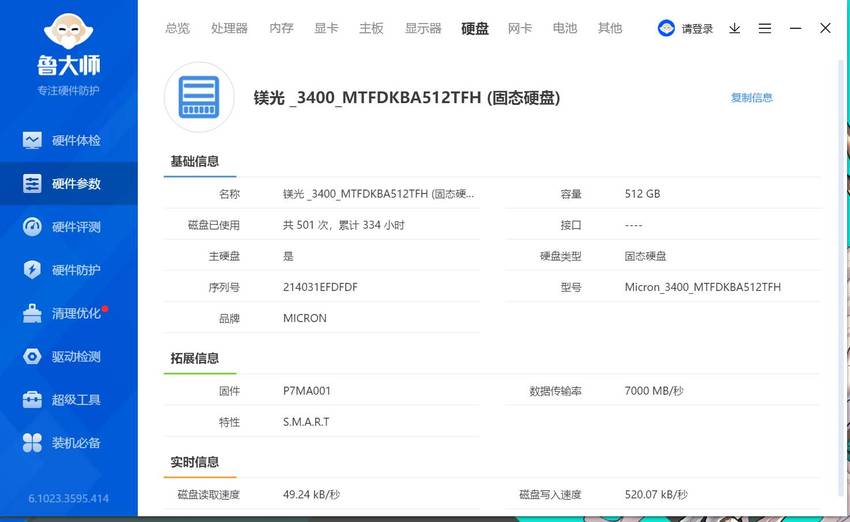Open the hamburger main menu icon
Viewport: 850px width, 522px height.
coord(765,28)
